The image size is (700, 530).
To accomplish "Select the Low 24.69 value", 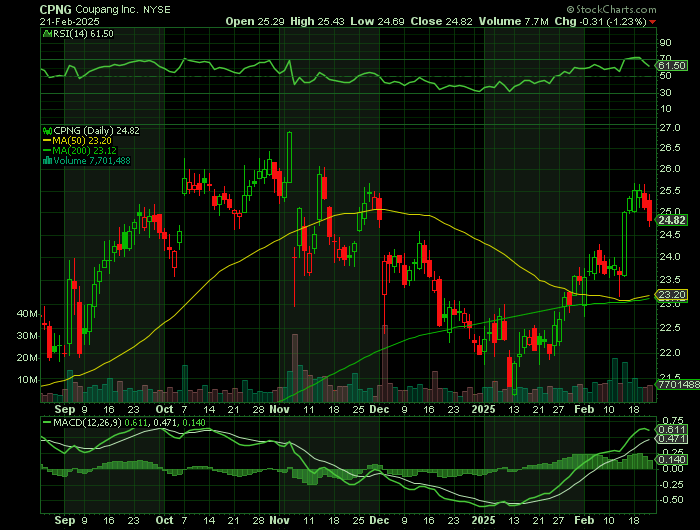I will pos(378,21).
